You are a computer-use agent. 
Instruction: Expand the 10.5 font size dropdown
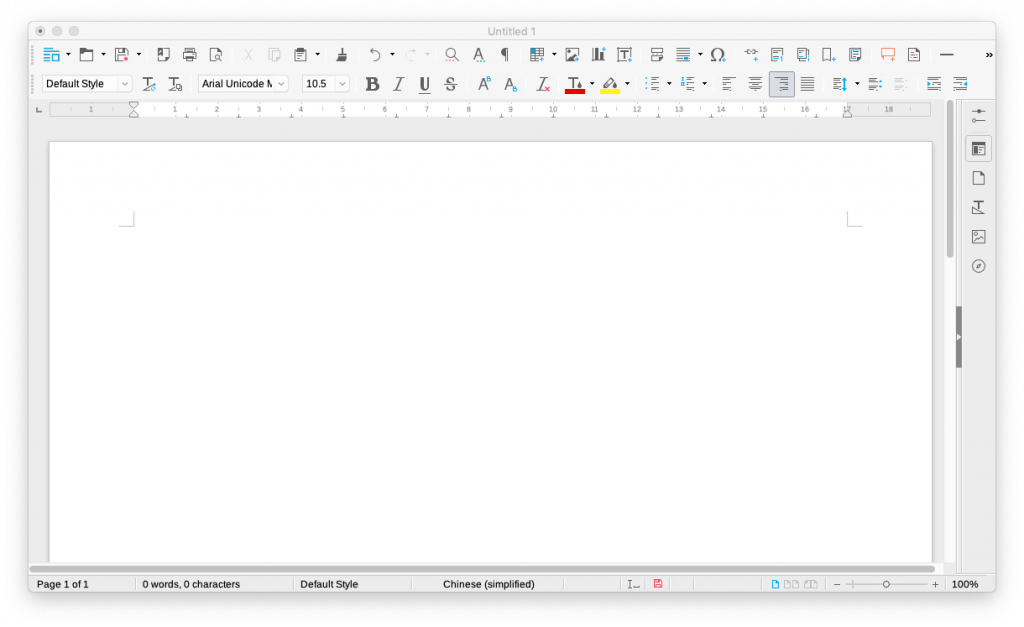coord(342,84)
